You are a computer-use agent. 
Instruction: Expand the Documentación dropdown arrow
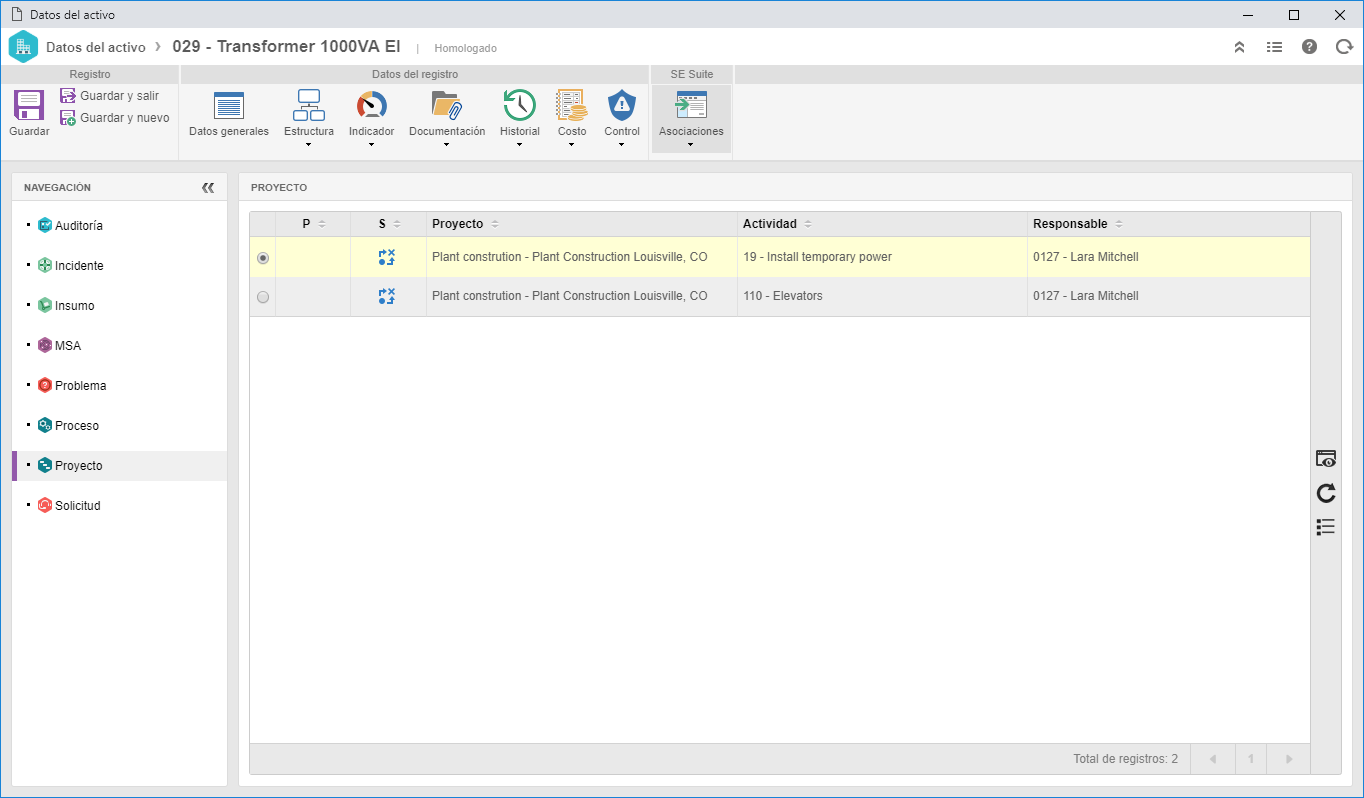point(446,145)
